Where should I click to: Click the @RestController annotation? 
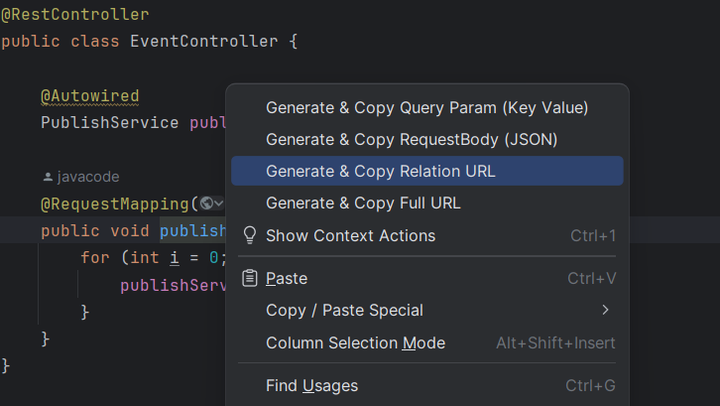click(75, 14)
